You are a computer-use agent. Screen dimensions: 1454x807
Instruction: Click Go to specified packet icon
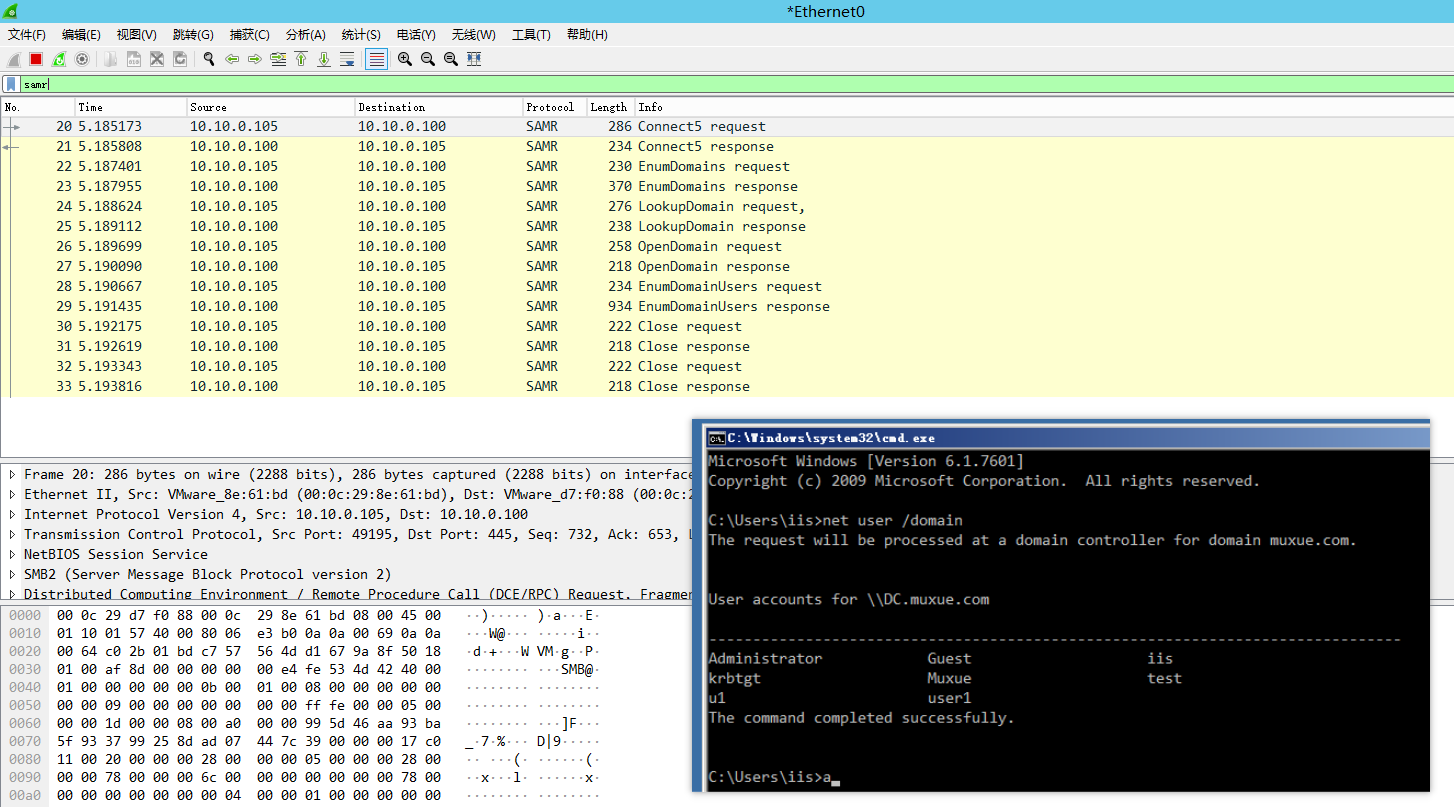tap(278, 59)
